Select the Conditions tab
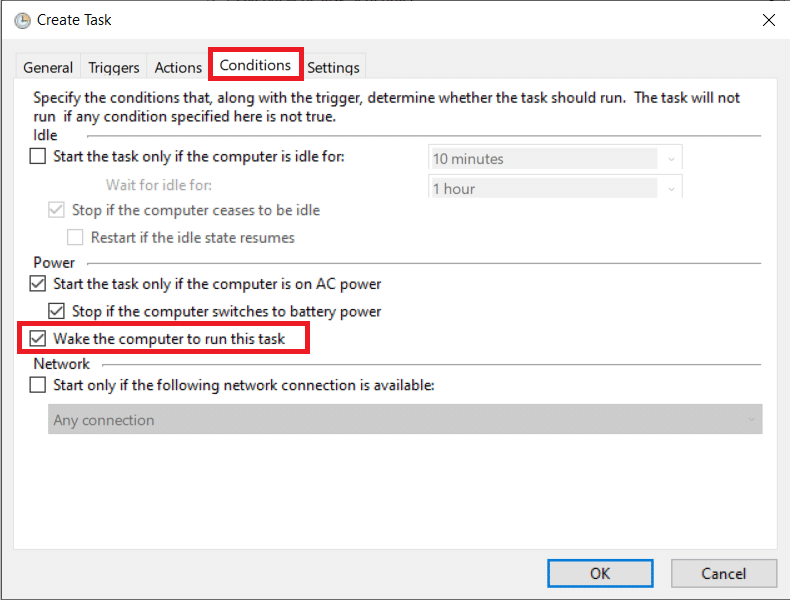 [255, 65]
